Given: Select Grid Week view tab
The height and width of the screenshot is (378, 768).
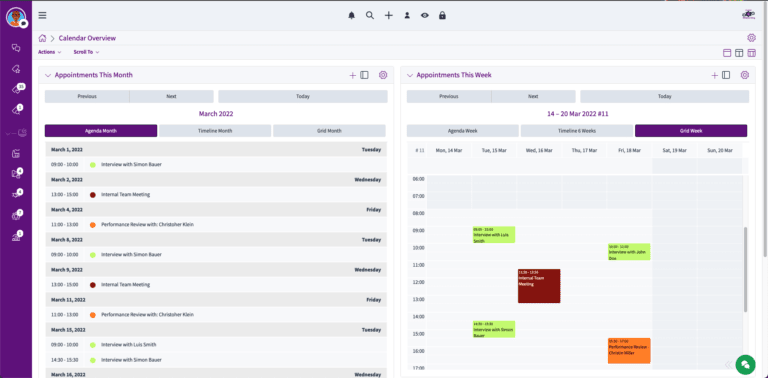Looking at the screenshot, I should (x=691, y=131).
